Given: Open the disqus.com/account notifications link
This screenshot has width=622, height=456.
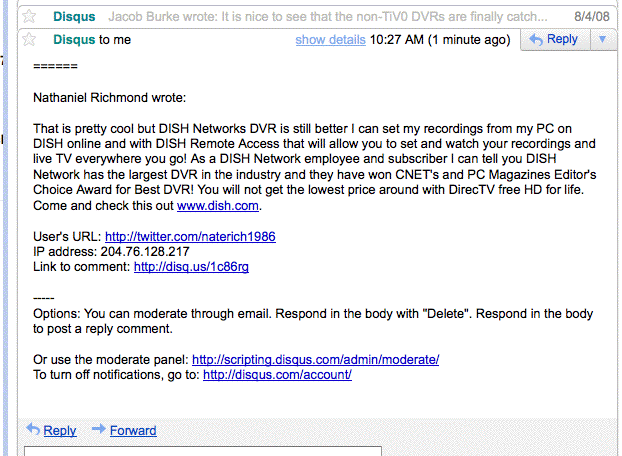Looking at the screenshot, I should click(277, 375).
